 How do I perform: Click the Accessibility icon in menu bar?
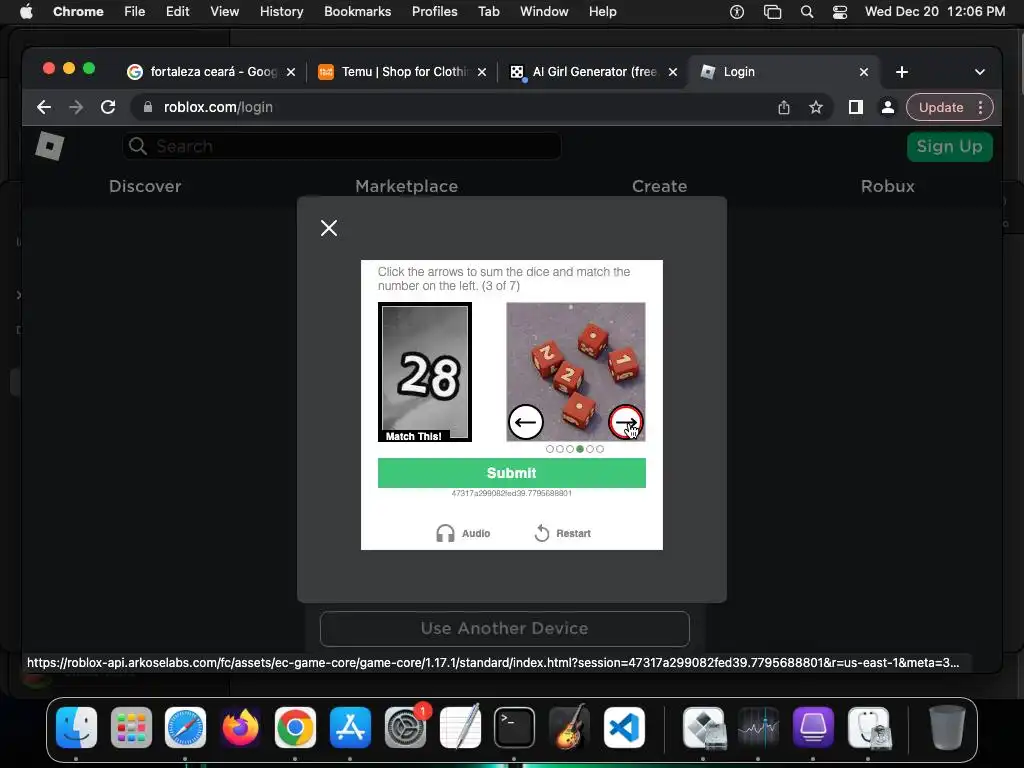(737, 12)
